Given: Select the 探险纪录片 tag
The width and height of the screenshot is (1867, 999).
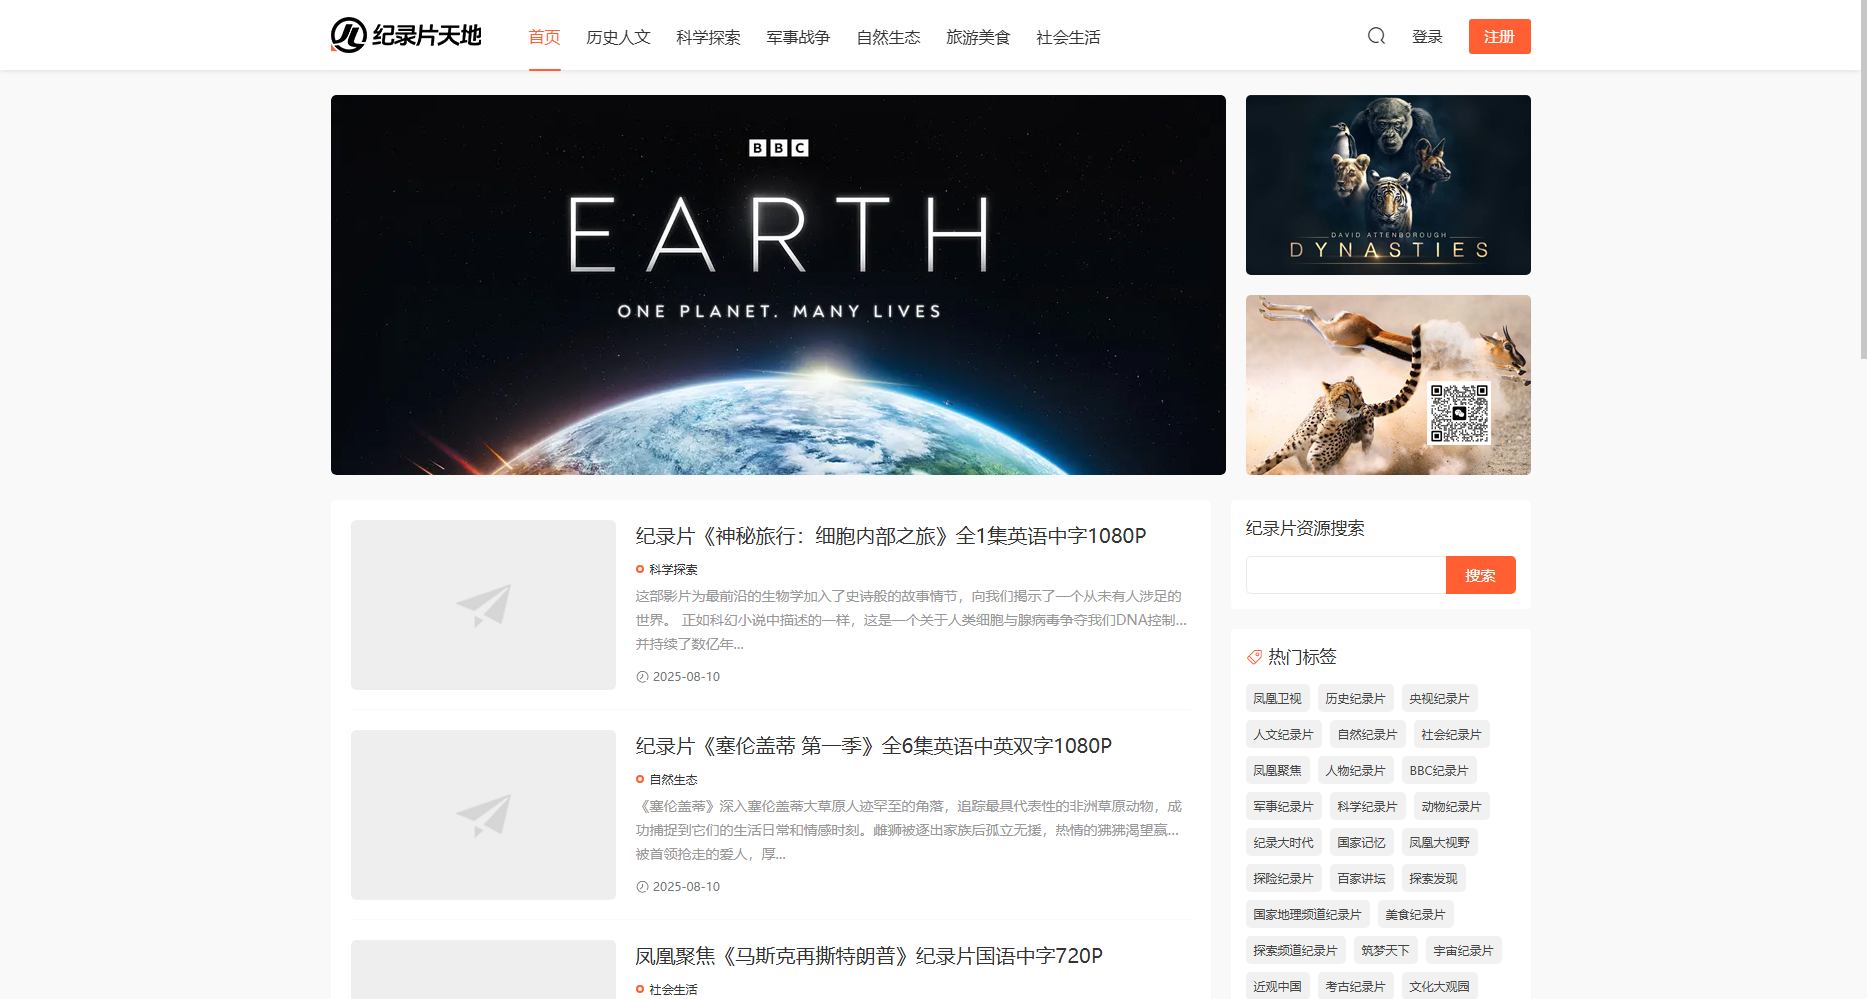Looking at the screenshot, I should (1283, 879).
